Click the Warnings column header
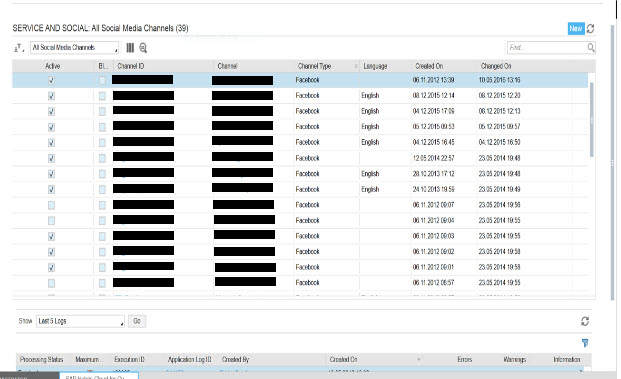Image resolution: width=621 pixels, height=379 pixels. tap(514, 360)
